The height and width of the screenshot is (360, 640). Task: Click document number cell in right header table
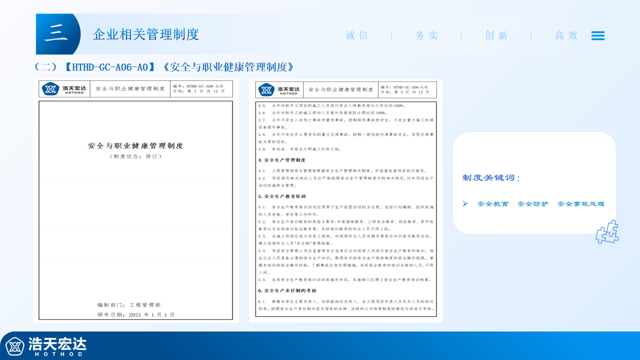407,90
